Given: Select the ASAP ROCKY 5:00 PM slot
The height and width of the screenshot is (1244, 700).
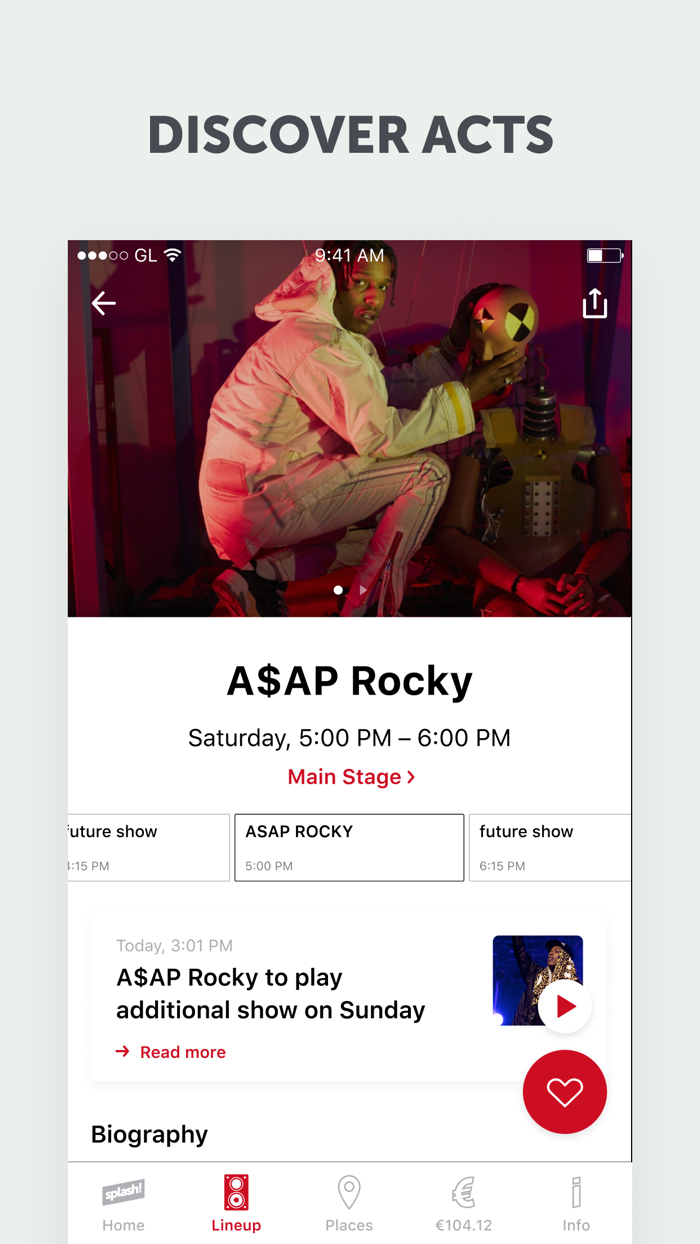Looking at the screenshot, I should click(x=349, y=848).
